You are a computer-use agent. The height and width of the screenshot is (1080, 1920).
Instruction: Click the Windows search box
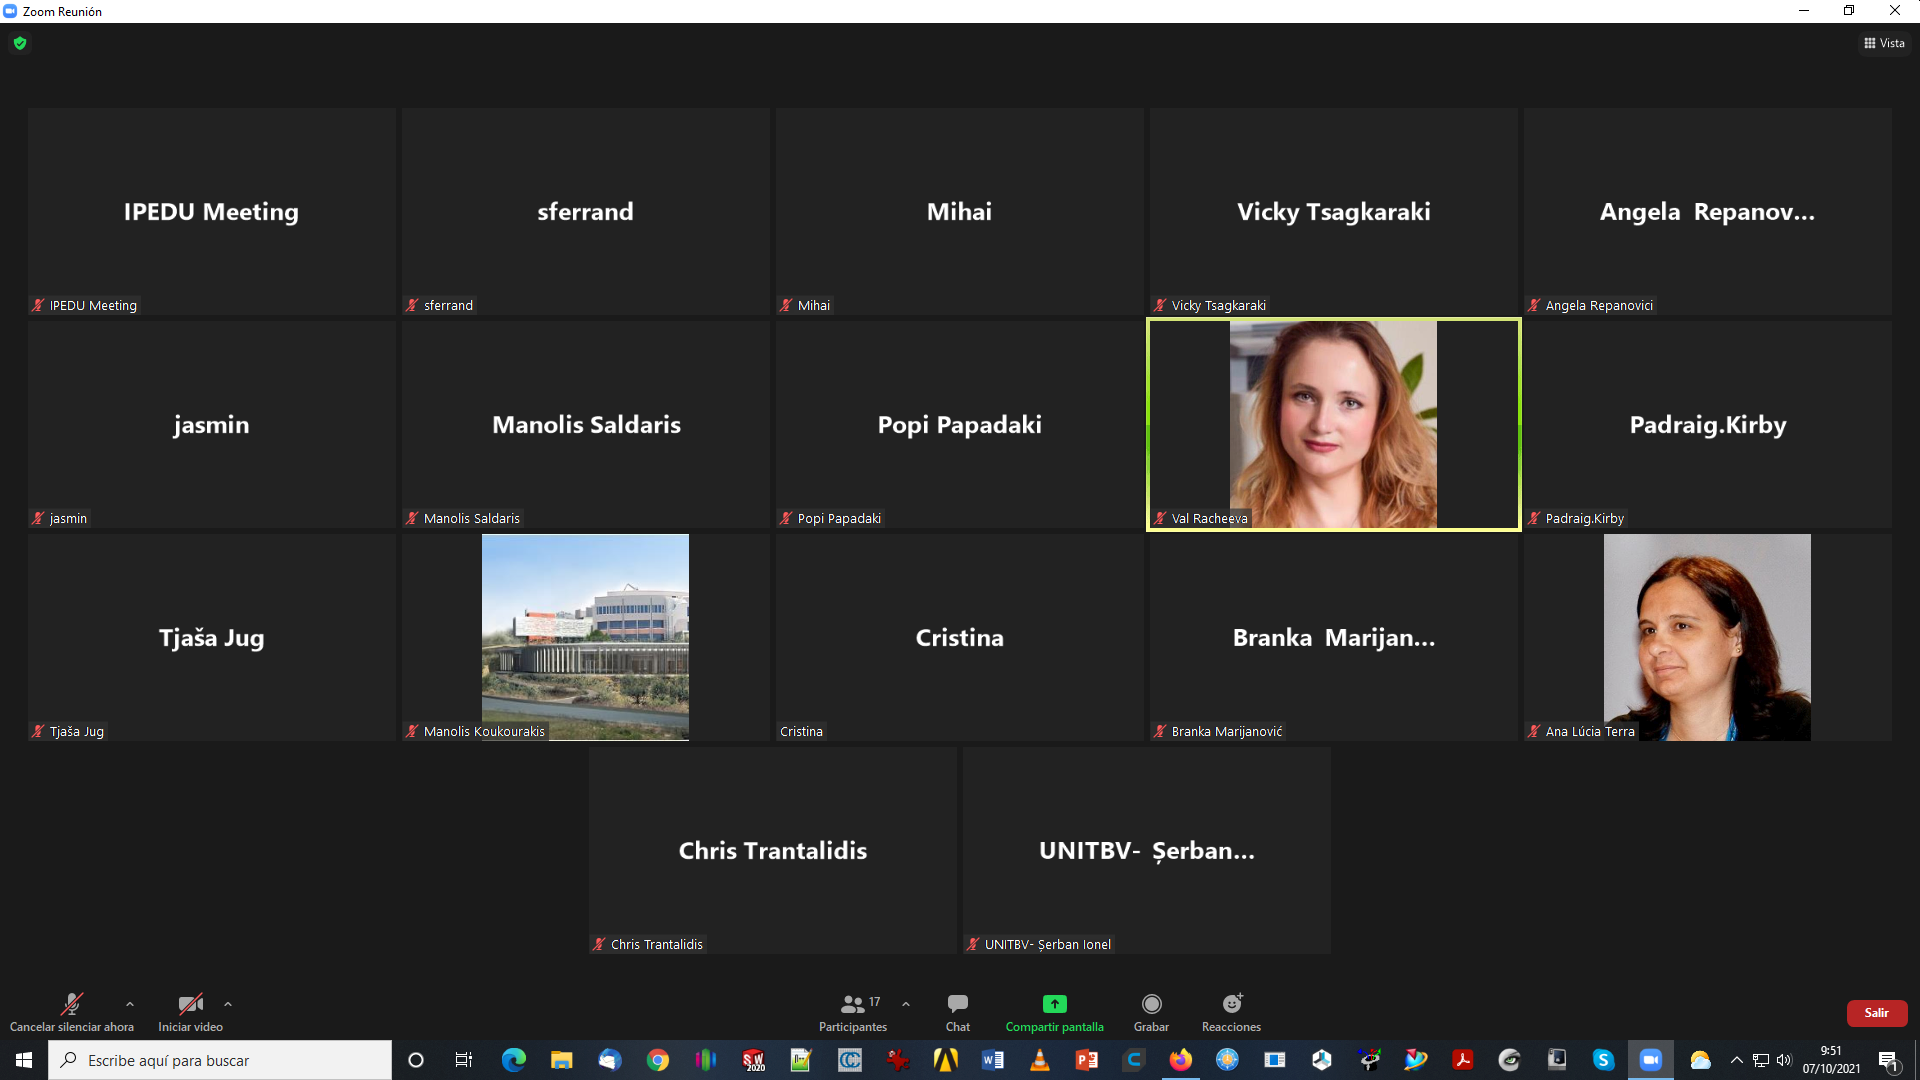(220, 1060)
